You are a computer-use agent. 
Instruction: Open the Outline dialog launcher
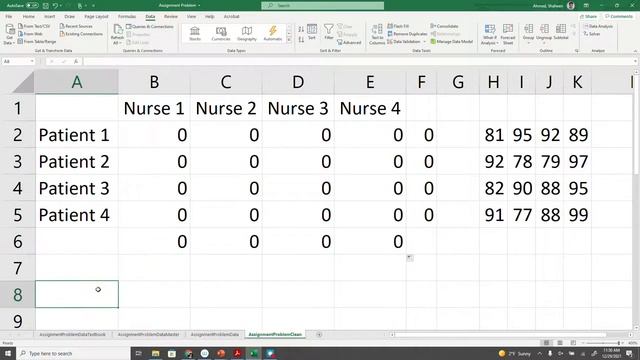tap(577, 51)
